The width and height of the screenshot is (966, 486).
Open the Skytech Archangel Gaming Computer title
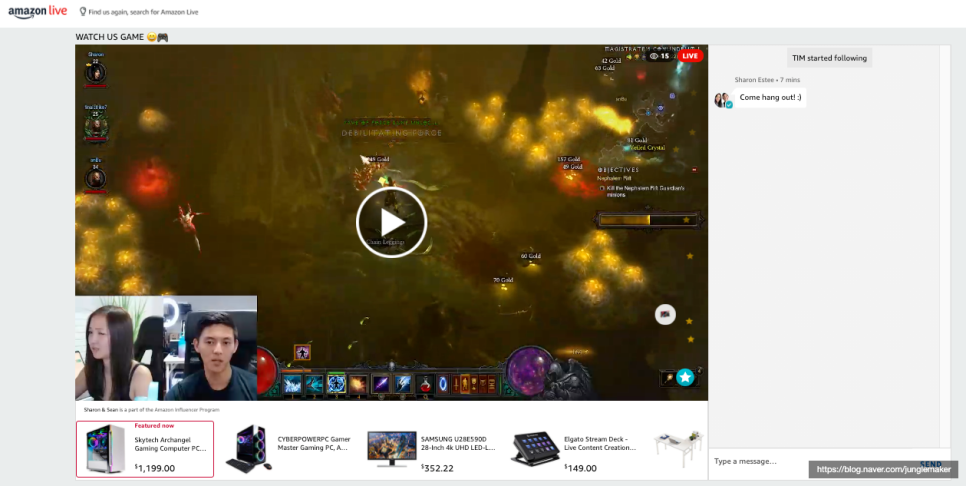tap(170, 444)
